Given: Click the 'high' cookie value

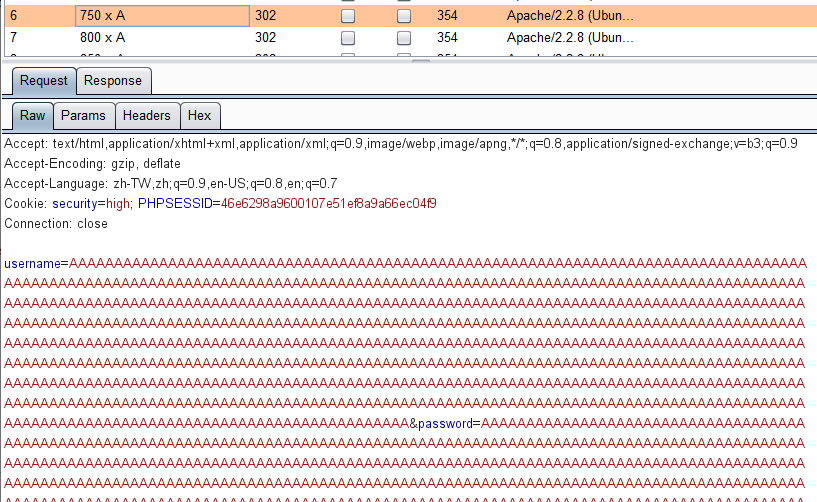Looking at the screenshot, I should pyautogui.click(x=118, y=204).
